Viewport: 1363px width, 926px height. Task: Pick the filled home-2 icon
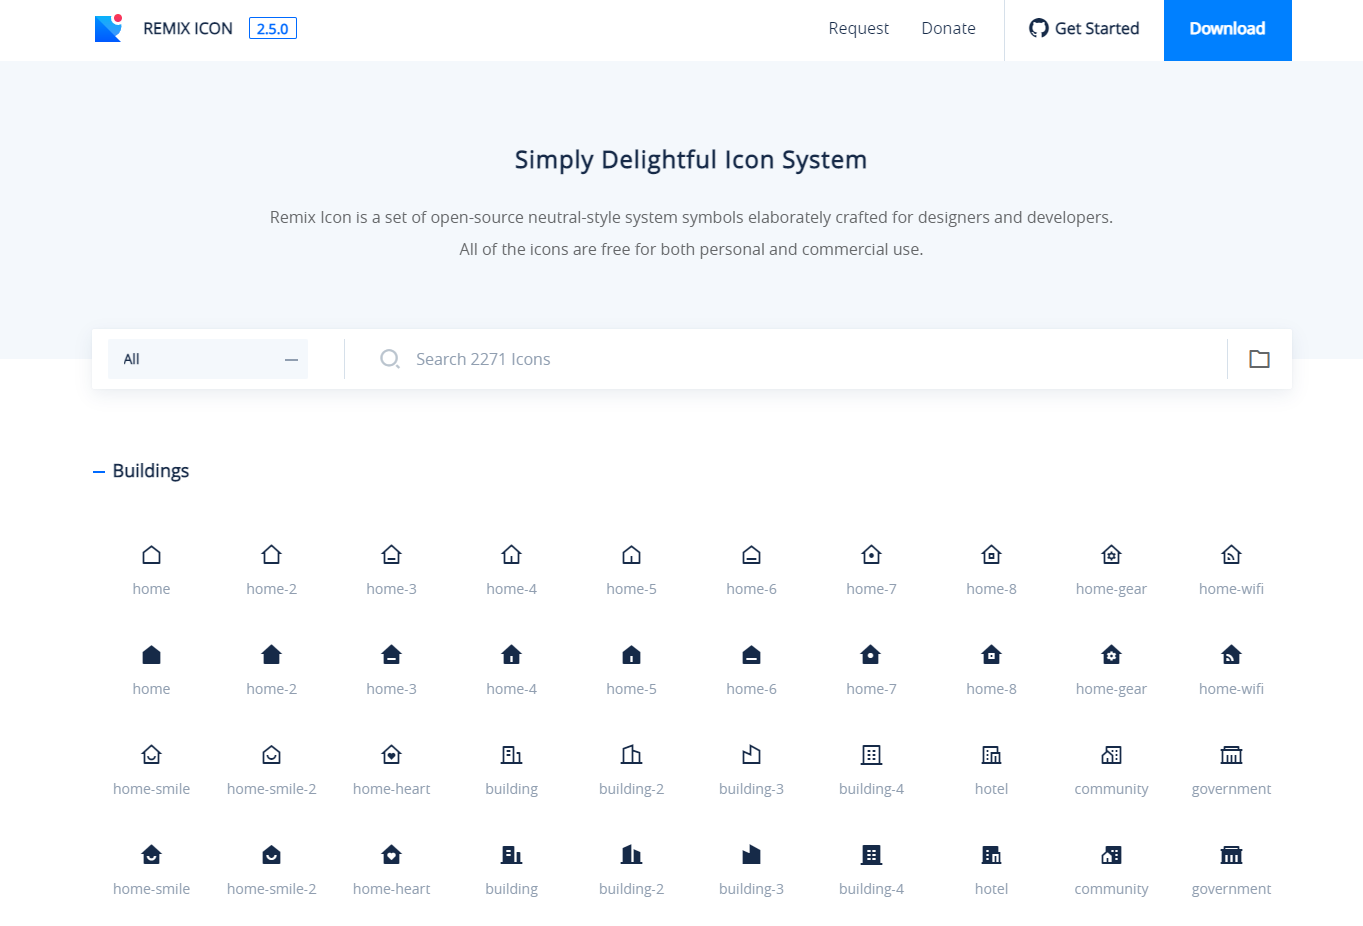tap(271, 655)
